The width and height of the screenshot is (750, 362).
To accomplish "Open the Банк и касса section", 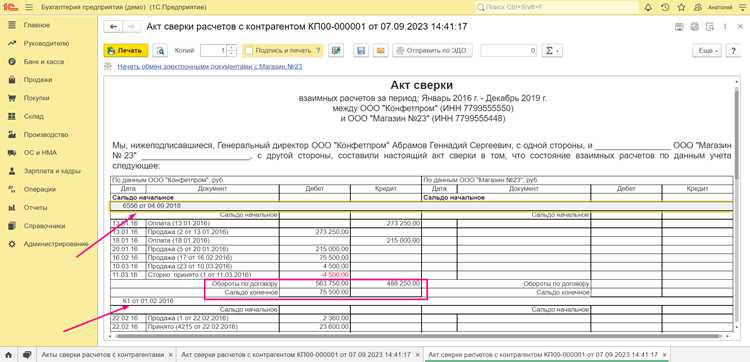I will pos(44,62).
